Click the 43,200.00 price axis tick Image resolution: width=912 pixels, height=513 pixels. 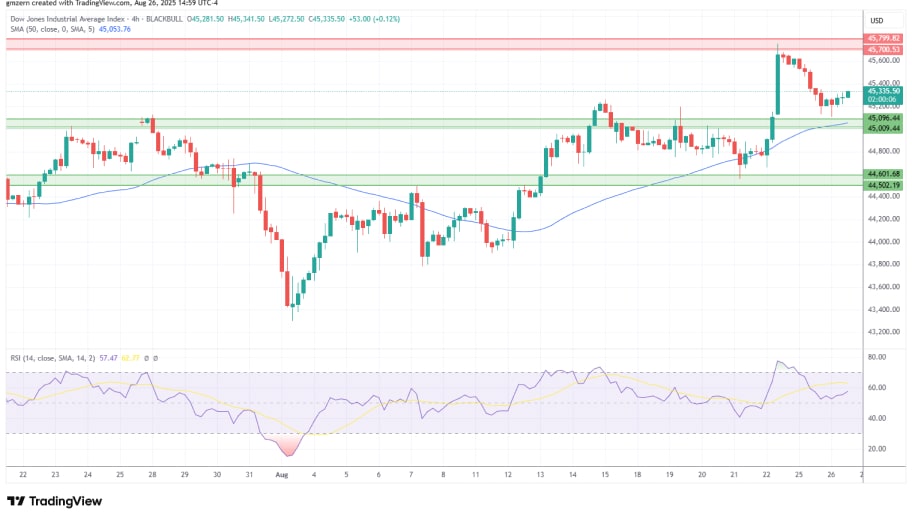pyautogui.click(x=884, y=332)
